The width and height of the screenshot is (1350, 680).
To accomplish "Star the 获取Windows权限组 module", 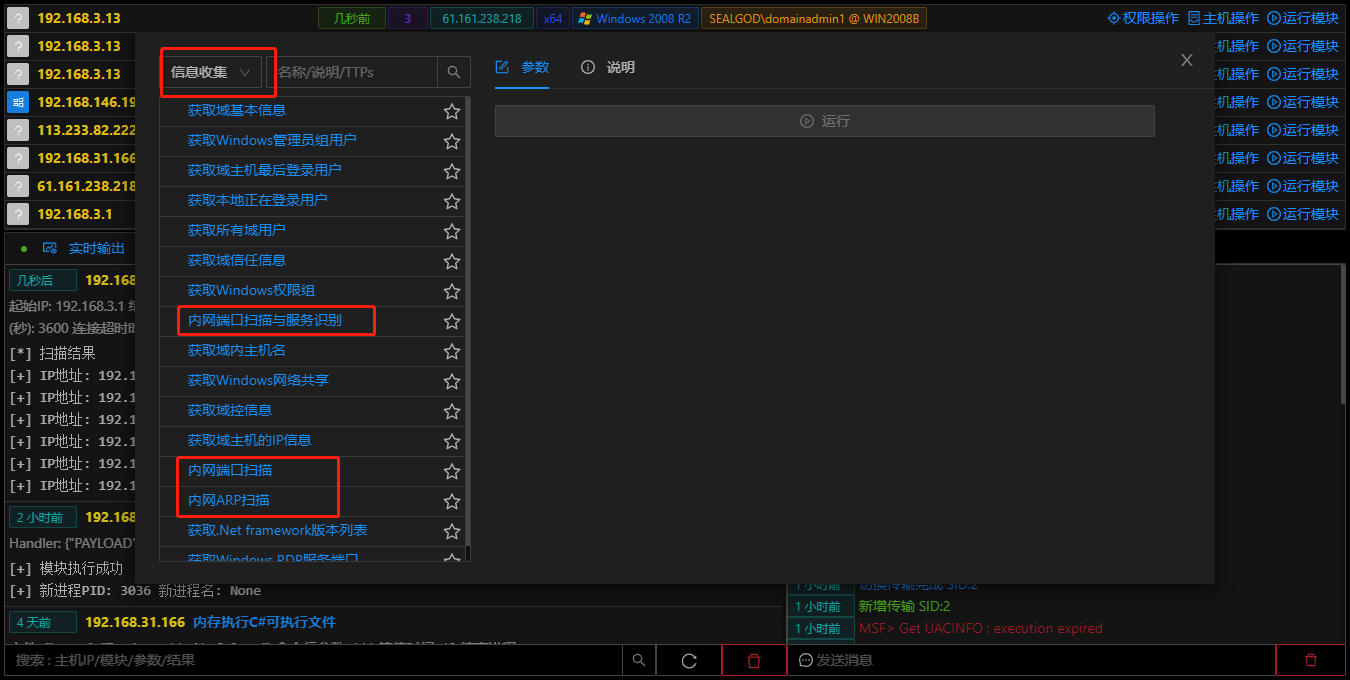I will pos(452,292).
